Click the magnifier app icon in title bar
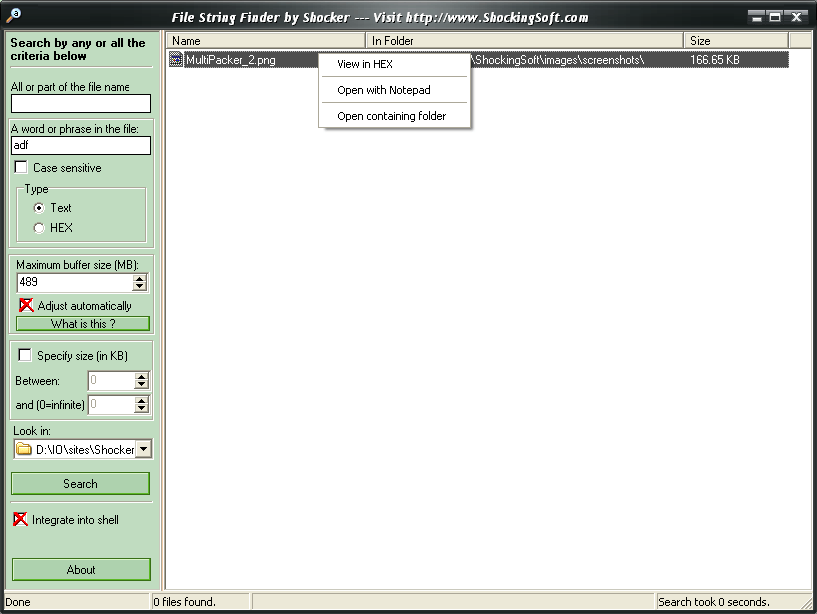 tap(14, 15)
